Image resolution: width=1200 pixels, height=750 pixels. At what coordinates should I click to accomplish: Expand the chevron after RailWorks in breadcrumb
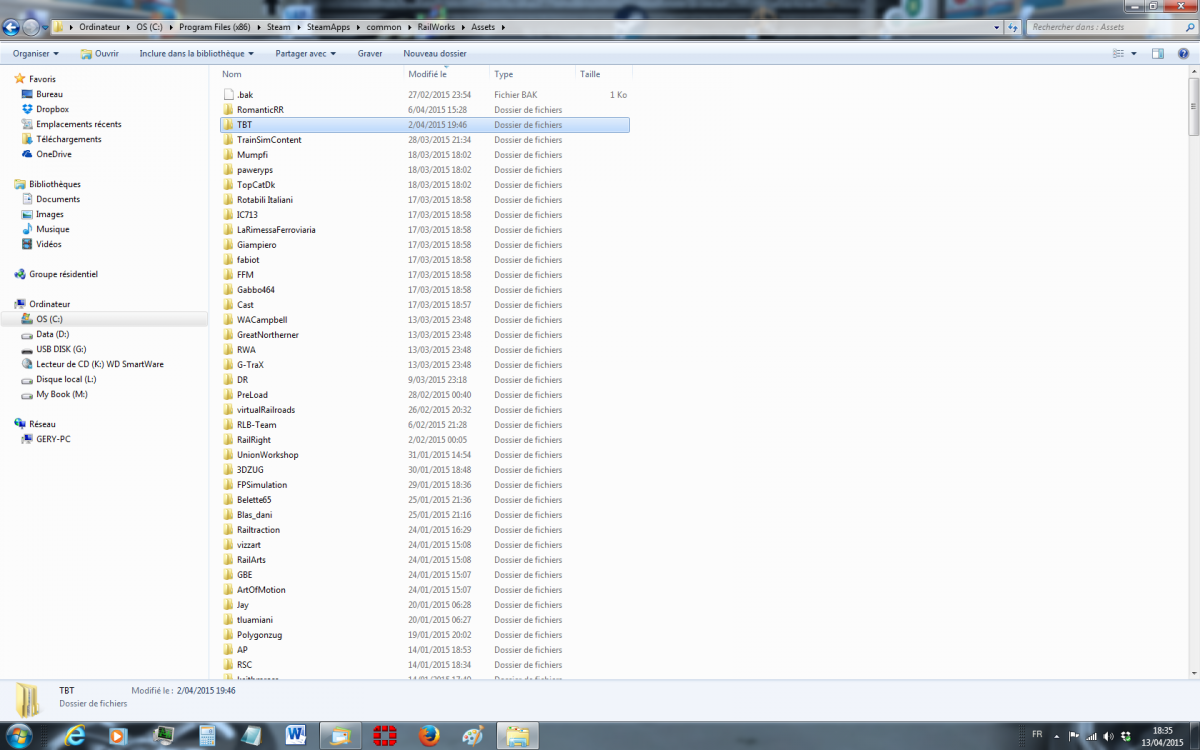coord(463,27)
